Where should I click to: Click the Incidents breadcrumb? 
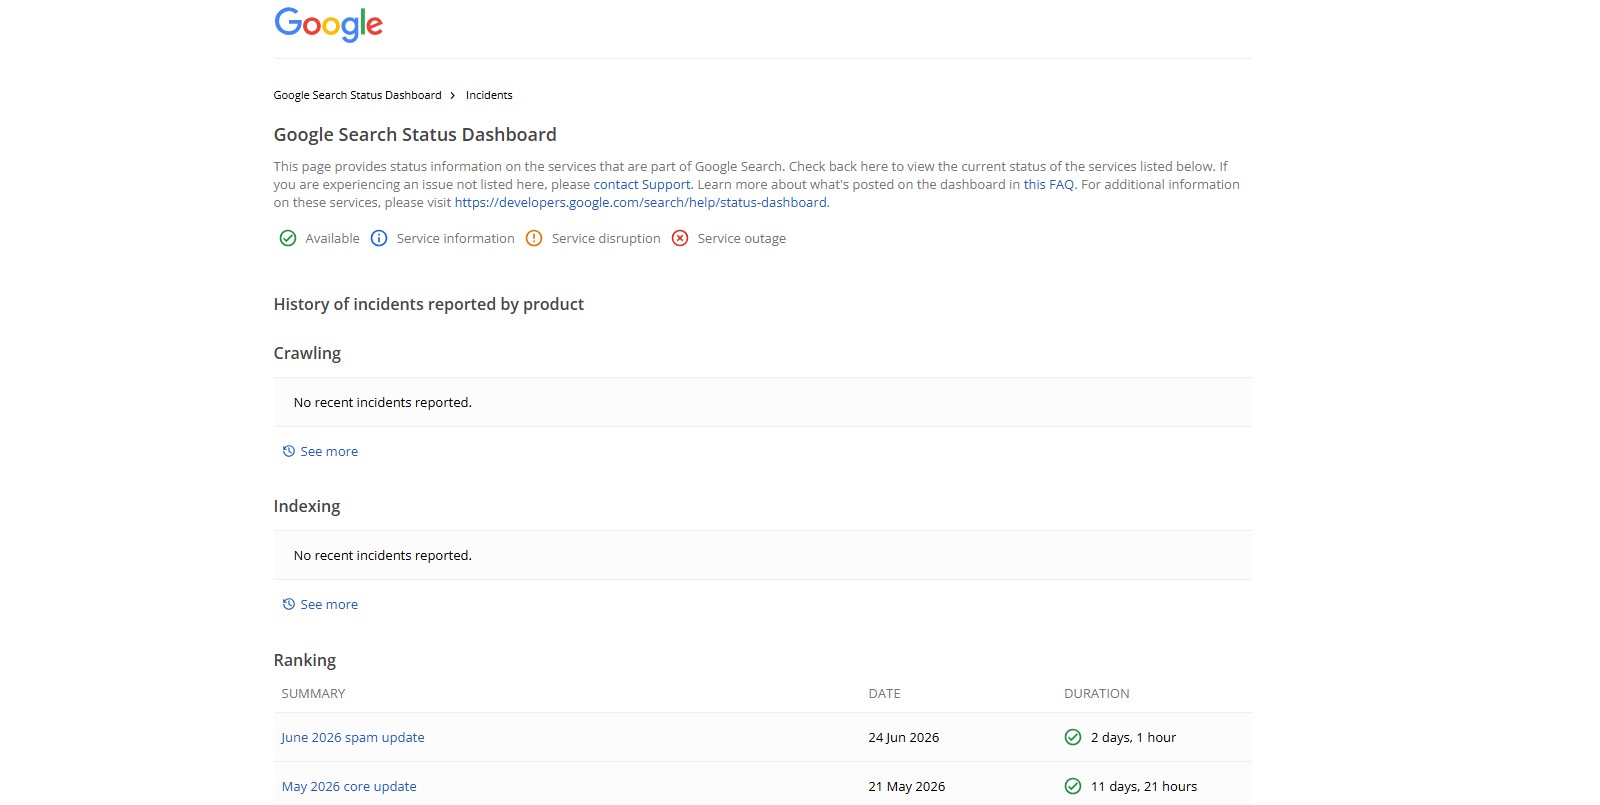(489, 95)
